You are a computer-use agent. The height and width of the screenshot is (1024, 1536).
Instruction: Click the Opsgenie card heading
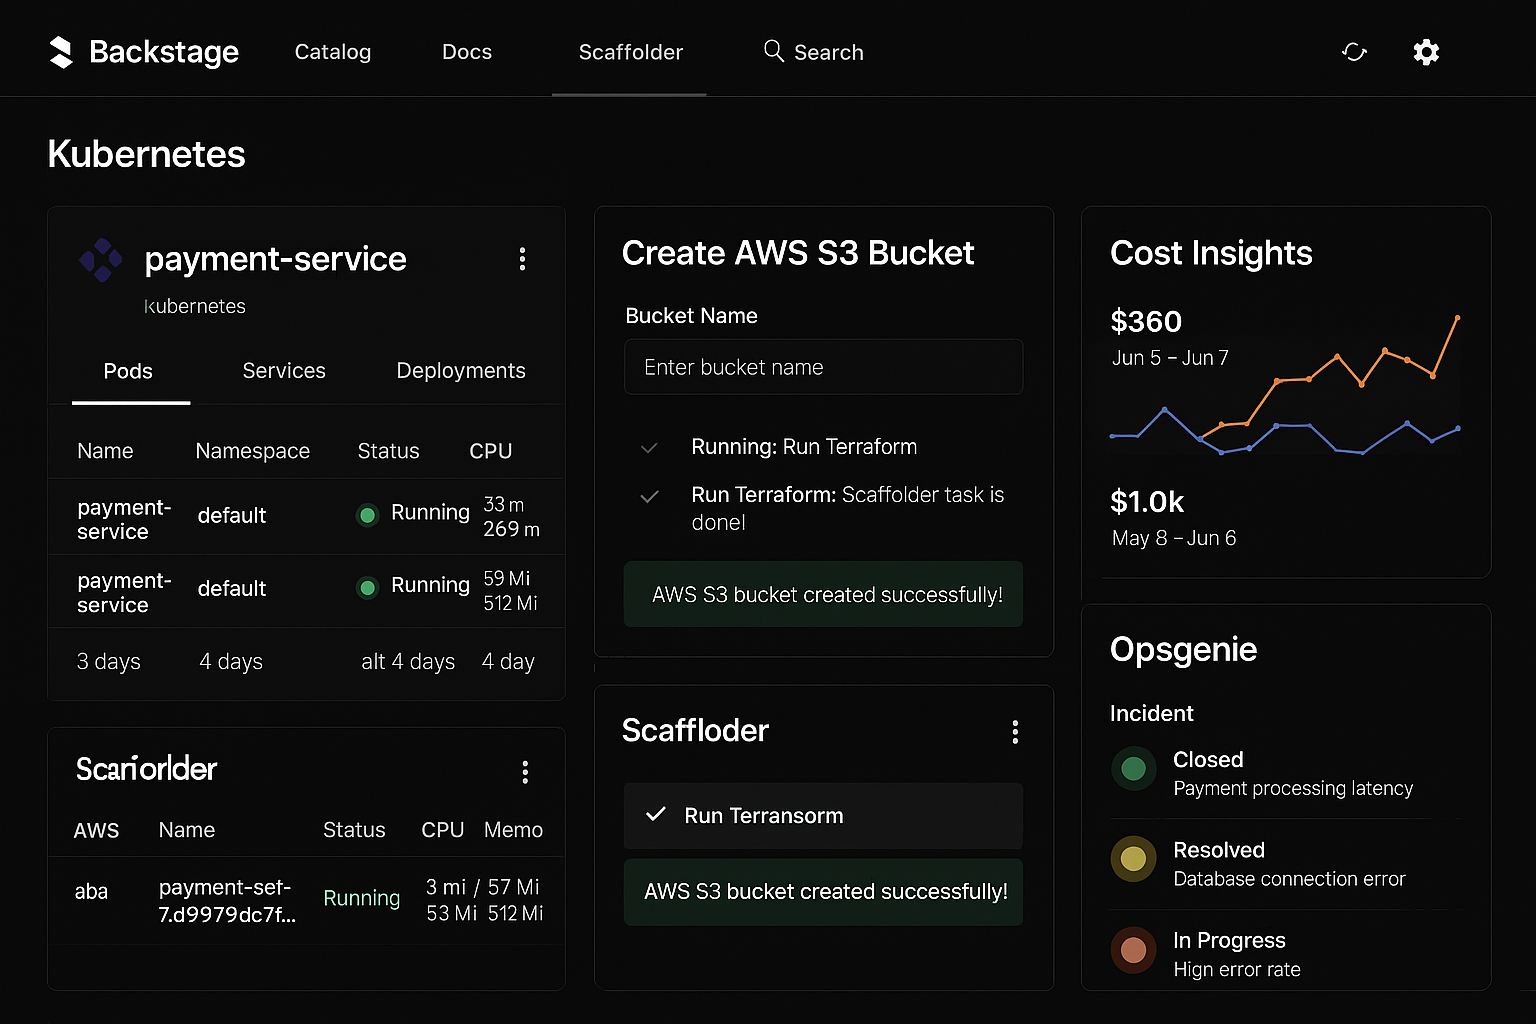click(x=1183, y=650)
